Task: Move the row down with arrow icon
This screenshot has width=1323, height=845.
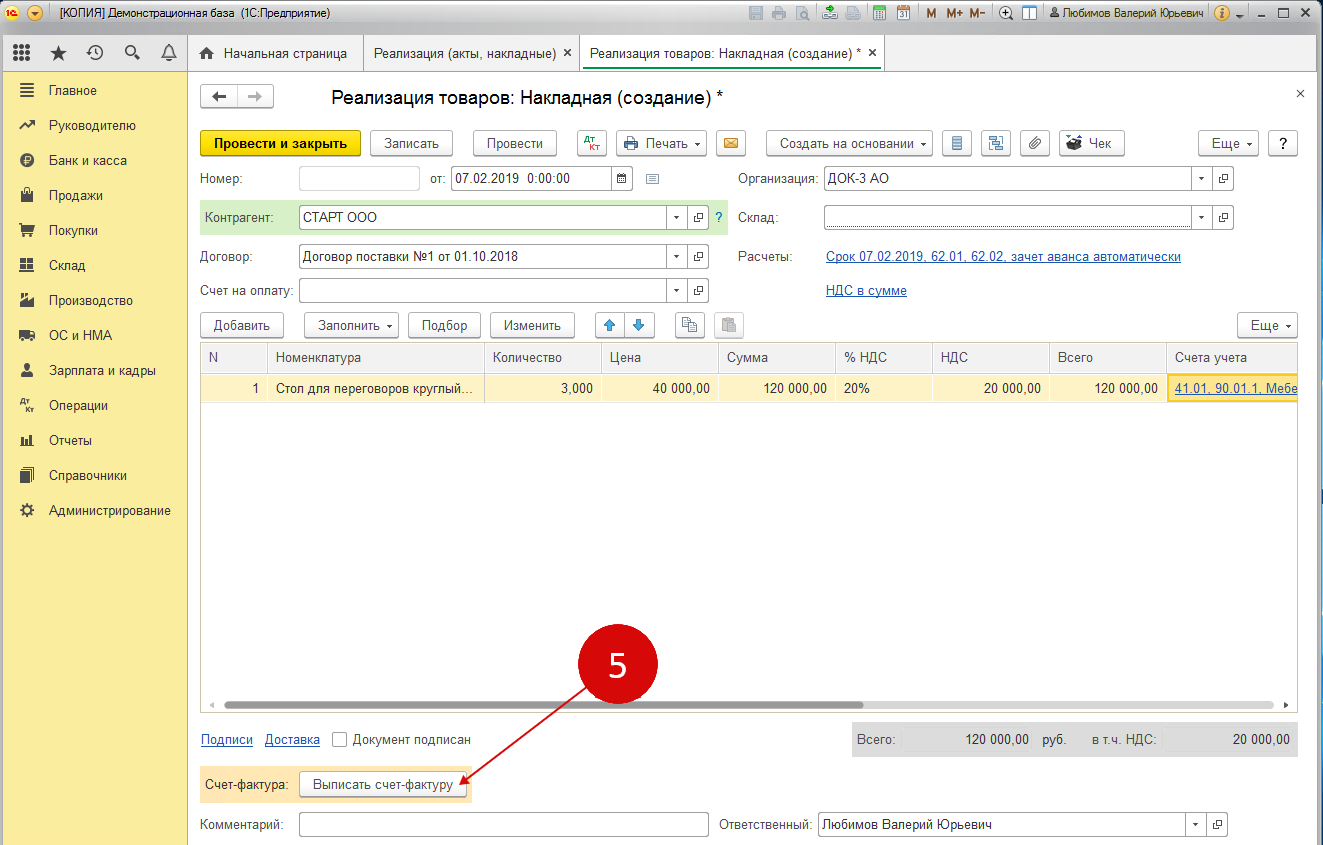Action: (x=640, y=325)
